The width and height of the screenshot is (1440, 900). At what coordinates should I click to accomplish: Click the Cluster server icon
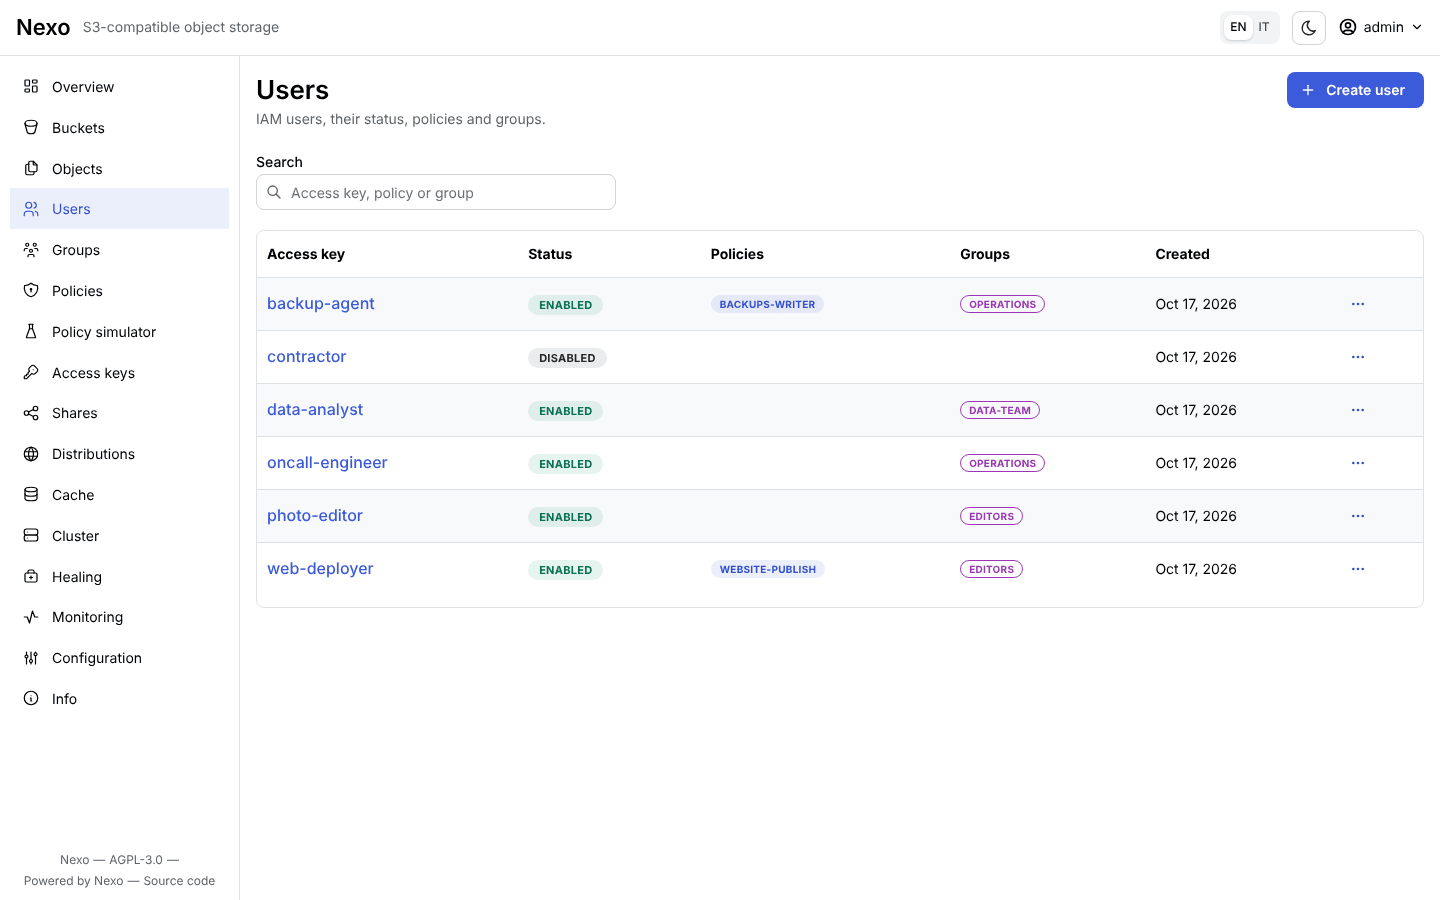(x=31, y=536)
